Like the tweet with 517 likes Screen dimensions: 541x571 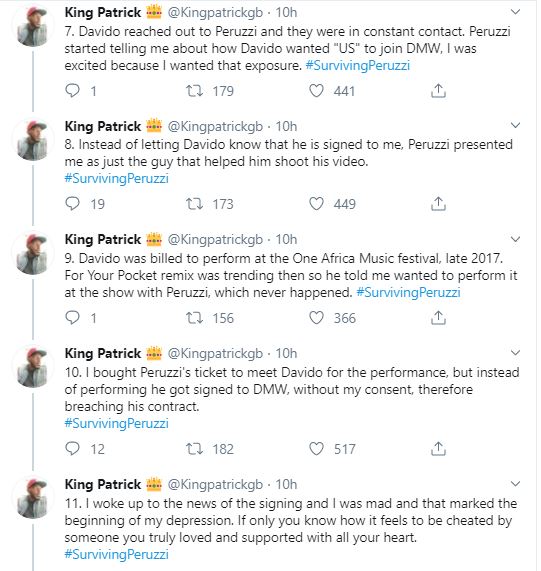(x=316, y=449)
